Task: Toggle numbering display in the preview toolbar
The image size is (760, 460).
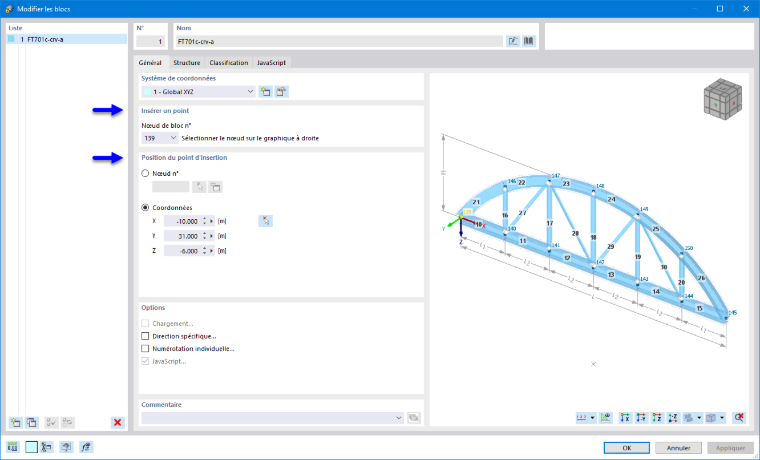Action: tap(582, 418)
